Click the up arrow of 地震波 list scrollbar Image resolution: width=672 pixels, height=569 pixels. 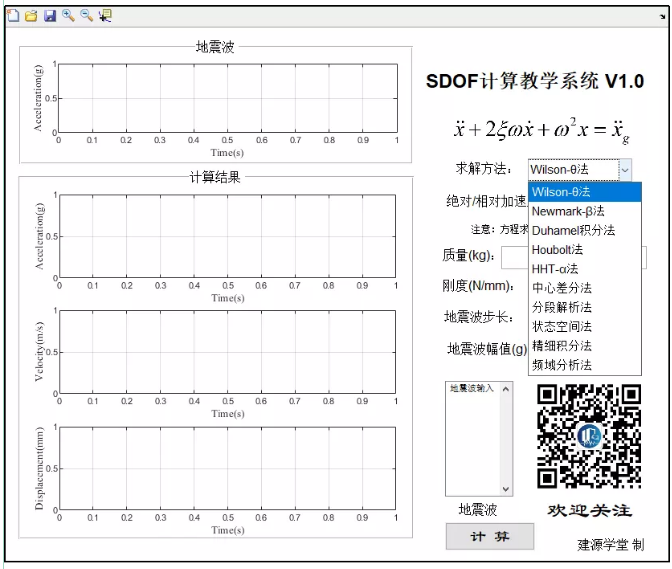(x=506, y=389)
